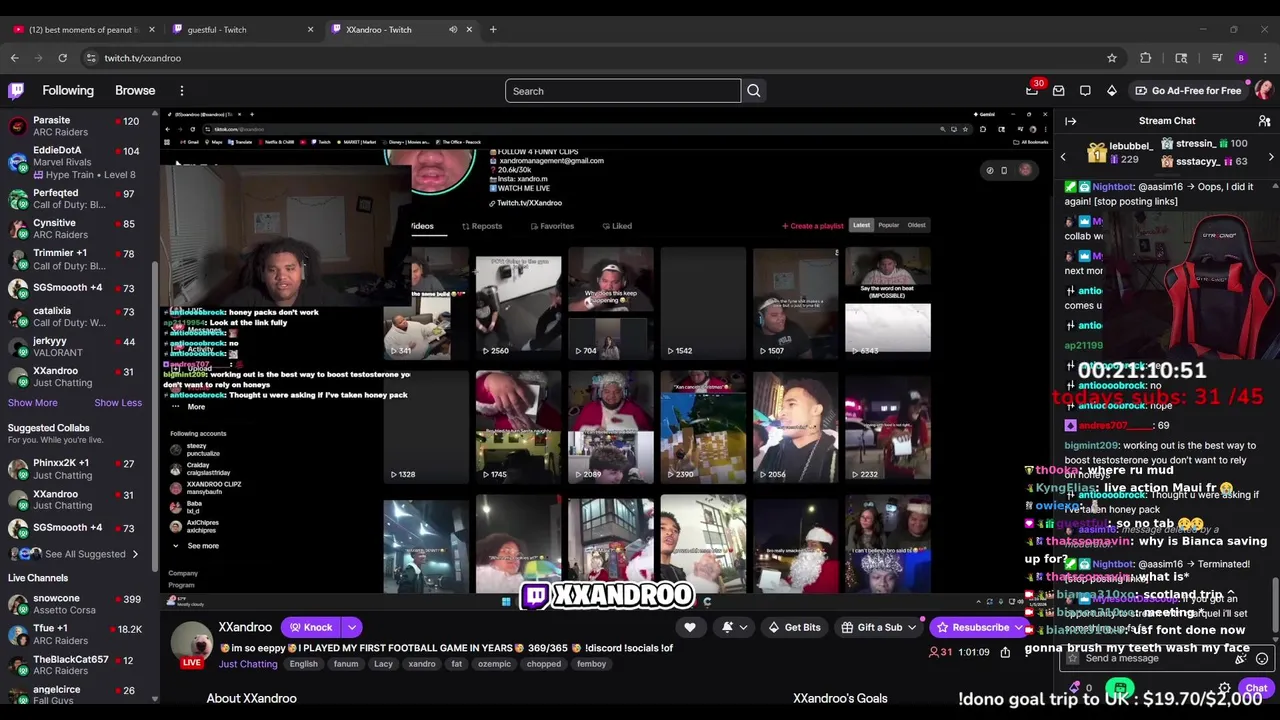Select the English tag
1280x720 pixels.
(303, 664)
